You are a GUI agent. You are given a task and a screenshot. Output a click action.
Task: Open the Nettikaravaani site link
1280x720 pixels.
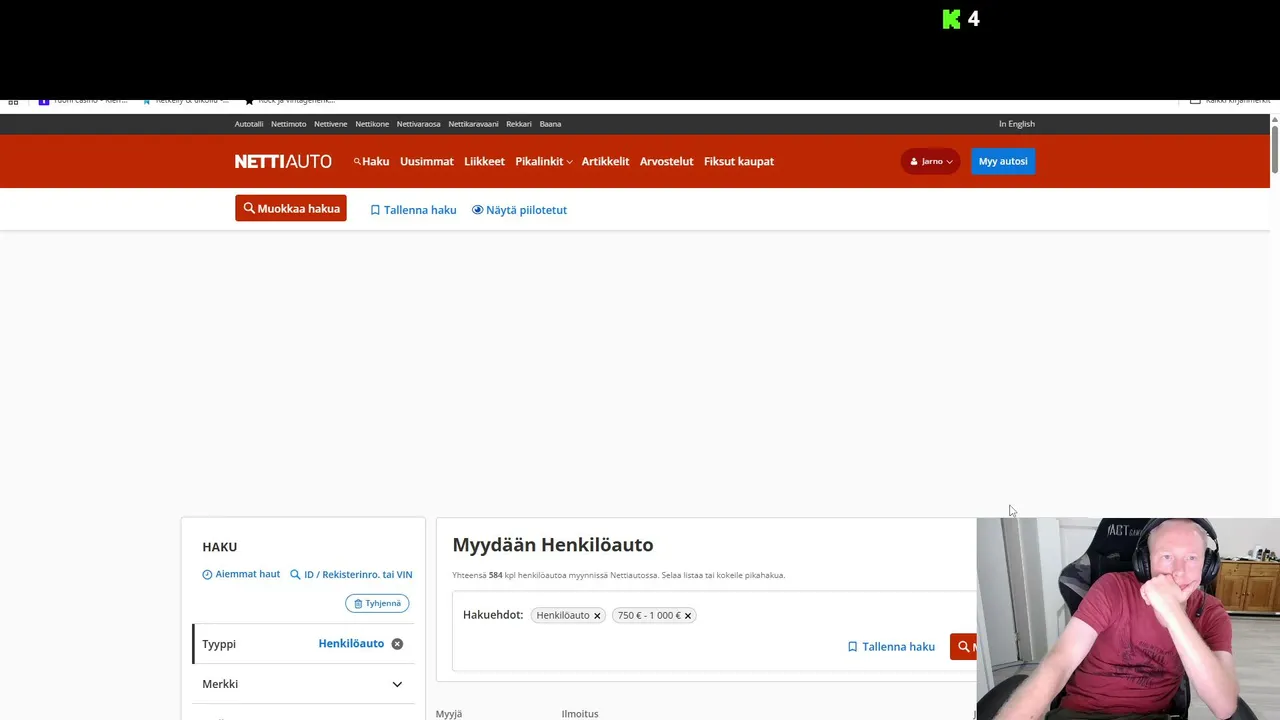473,124
